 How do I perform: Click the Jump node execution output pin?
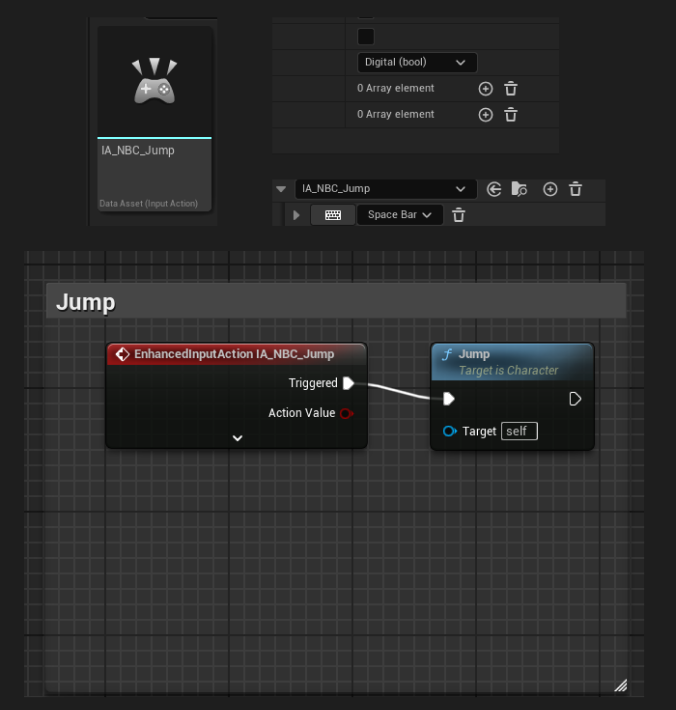coord(575,399)
